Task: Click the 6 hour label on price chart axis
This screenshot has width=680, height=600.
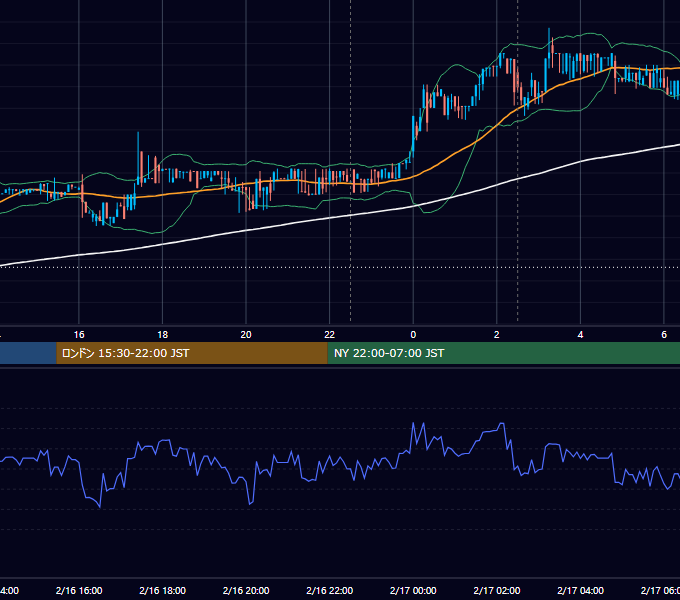Action: pyautogui.click(x=664, y=335)
